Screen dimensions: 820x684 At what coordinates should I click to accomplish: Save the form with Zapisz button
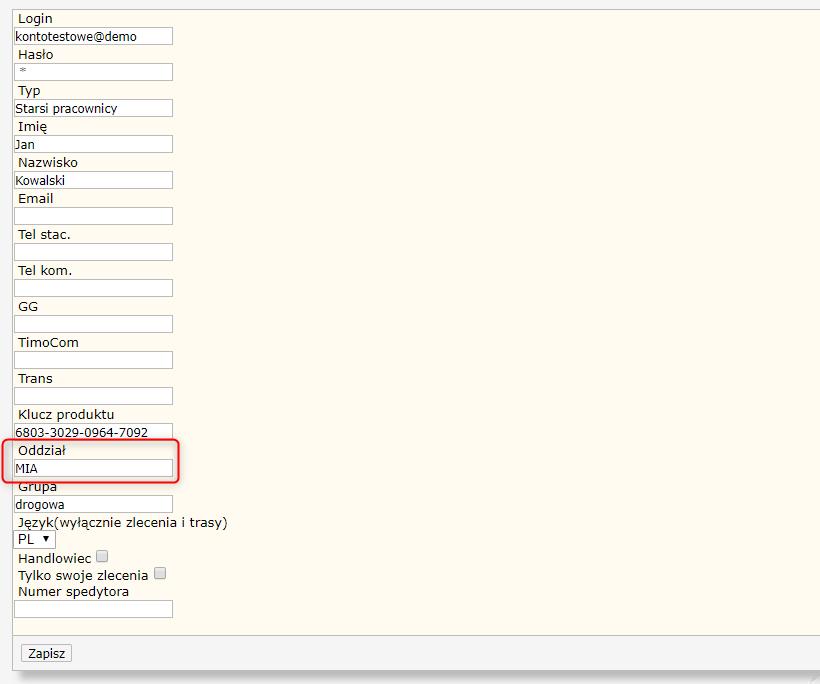point(47,654)
